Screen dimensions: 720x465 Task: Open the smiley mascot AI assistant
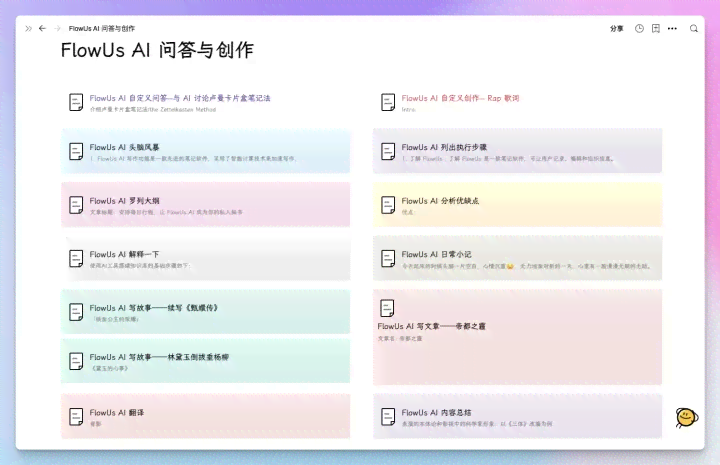(686, 417)
